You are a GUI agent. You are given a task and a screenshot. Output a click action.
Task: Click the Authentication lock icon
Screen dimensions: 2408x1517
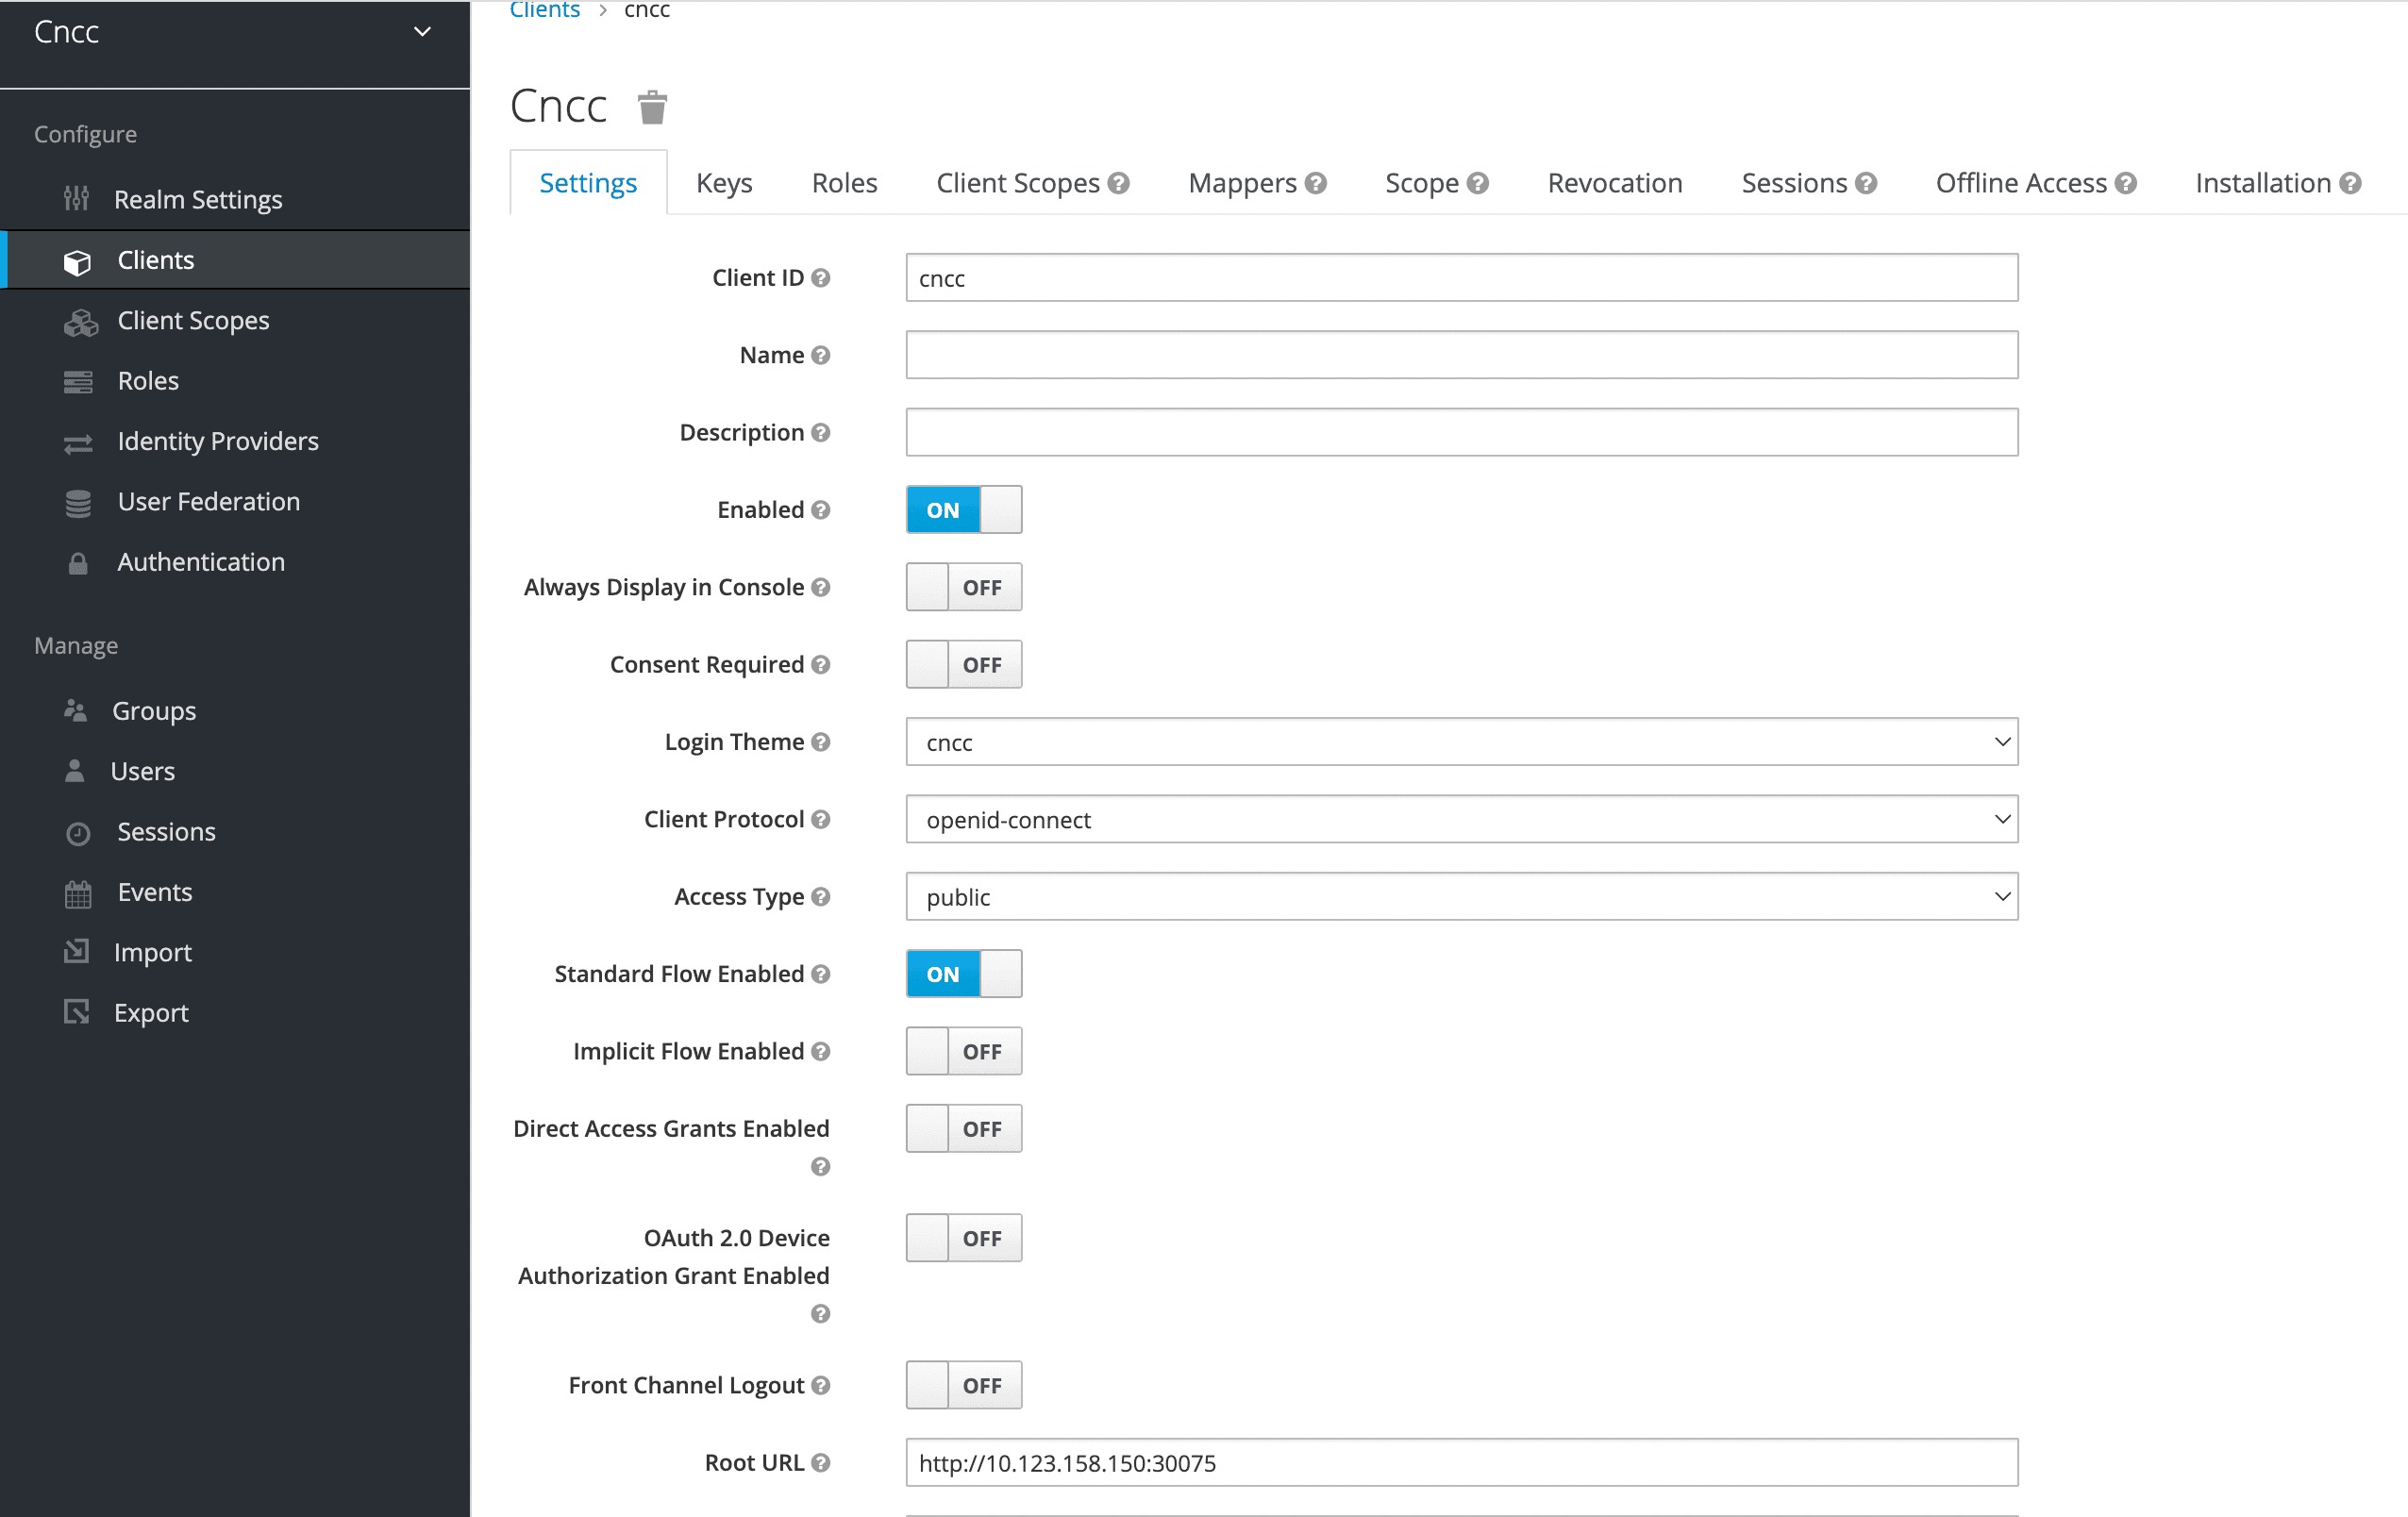click(x=78, y=563)
